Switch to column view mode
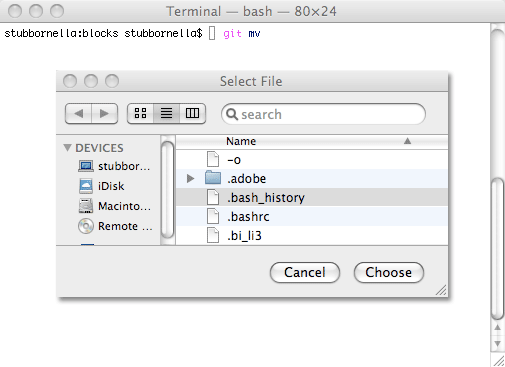The height and width of the screenshot is (367, 505). 192,114
